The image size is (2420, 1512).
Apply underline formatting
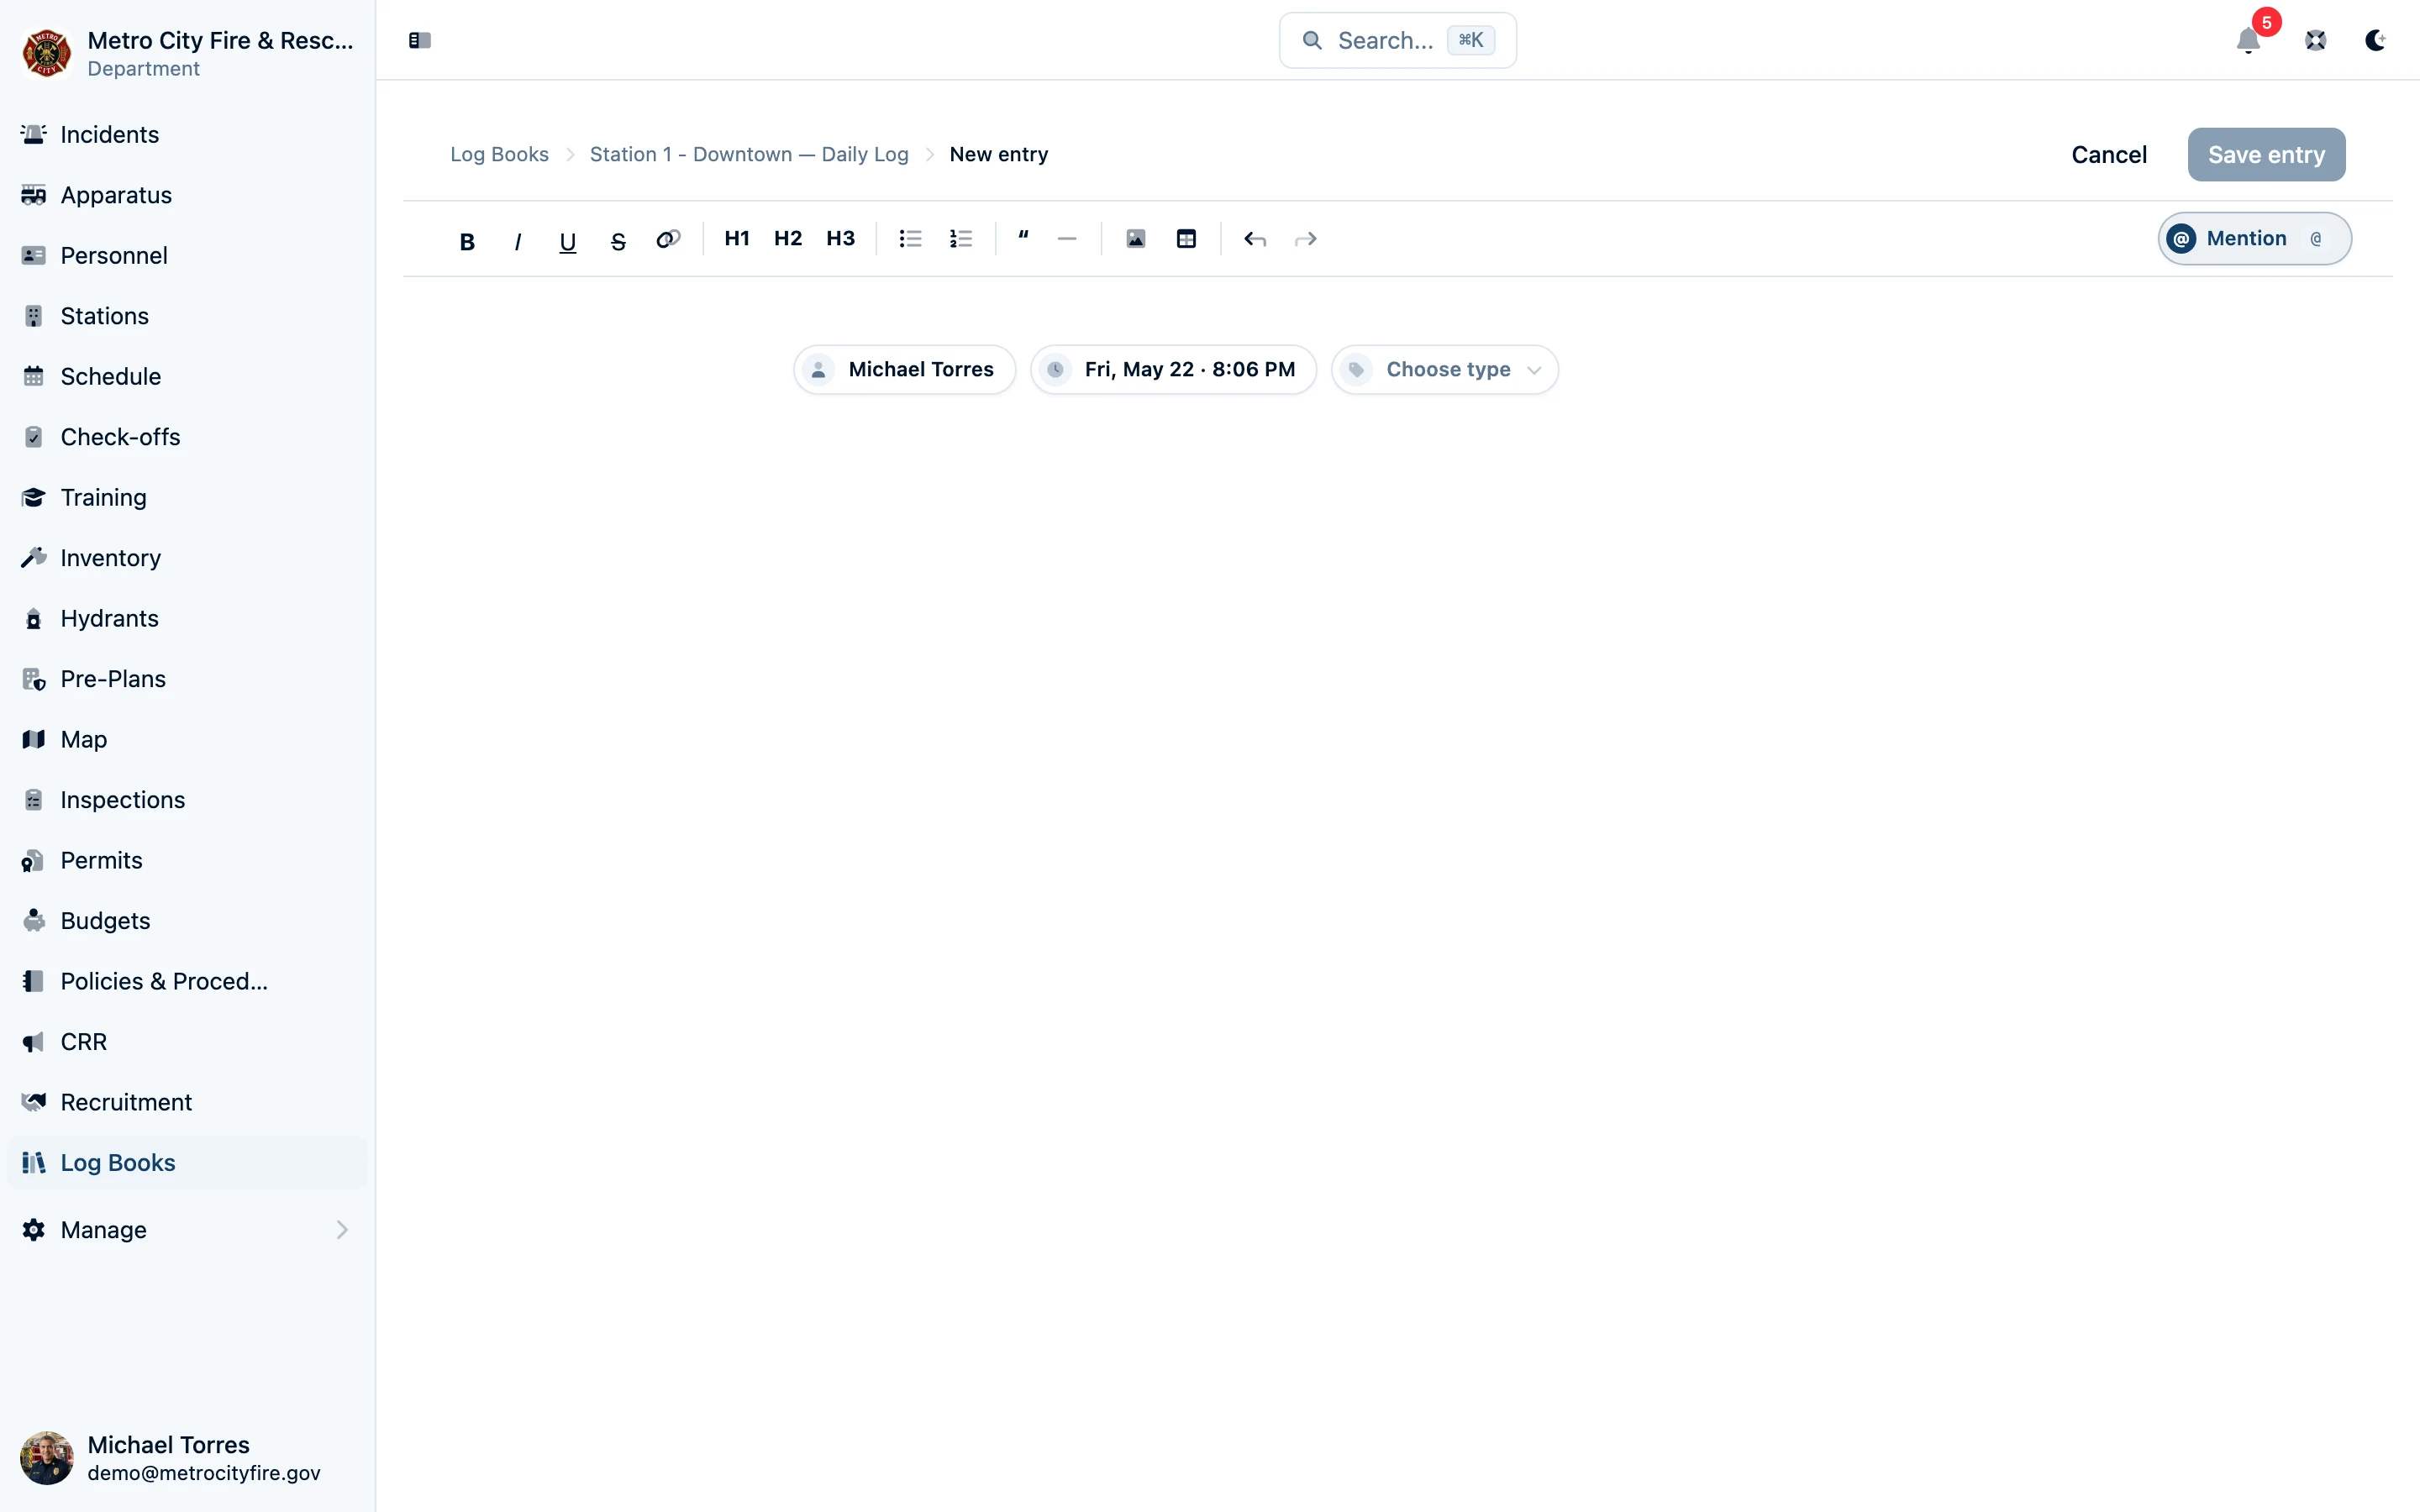[x=567, y=240]
